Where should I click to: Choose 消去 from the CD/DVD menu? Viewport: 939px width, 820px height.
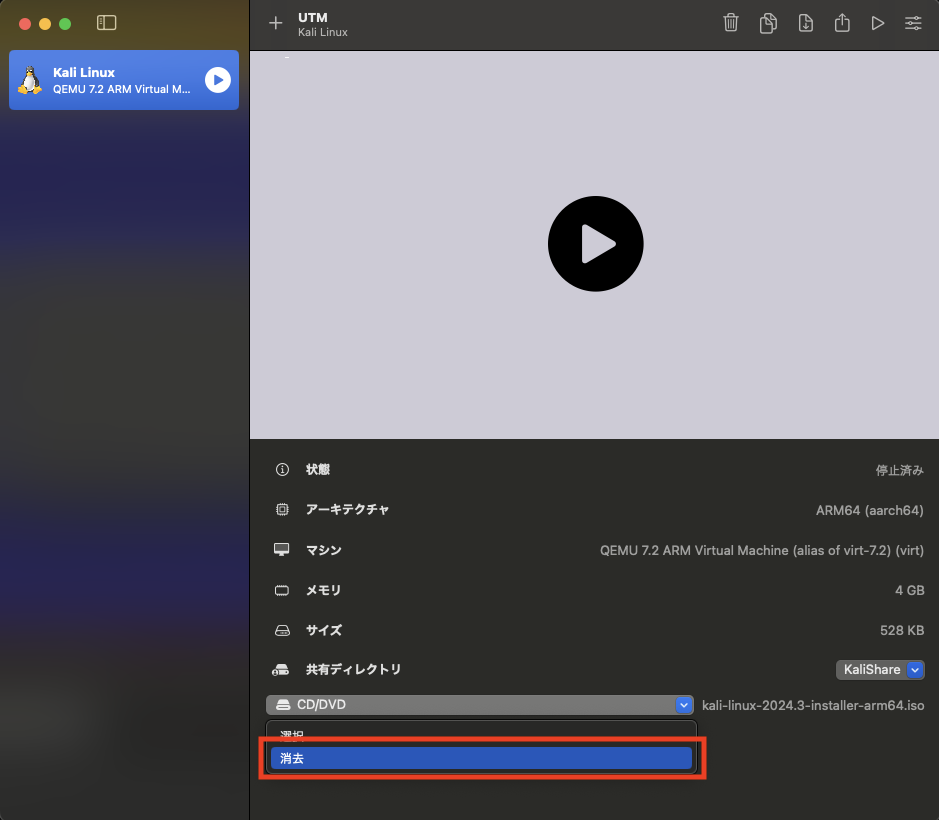click(x=481, y=758)
